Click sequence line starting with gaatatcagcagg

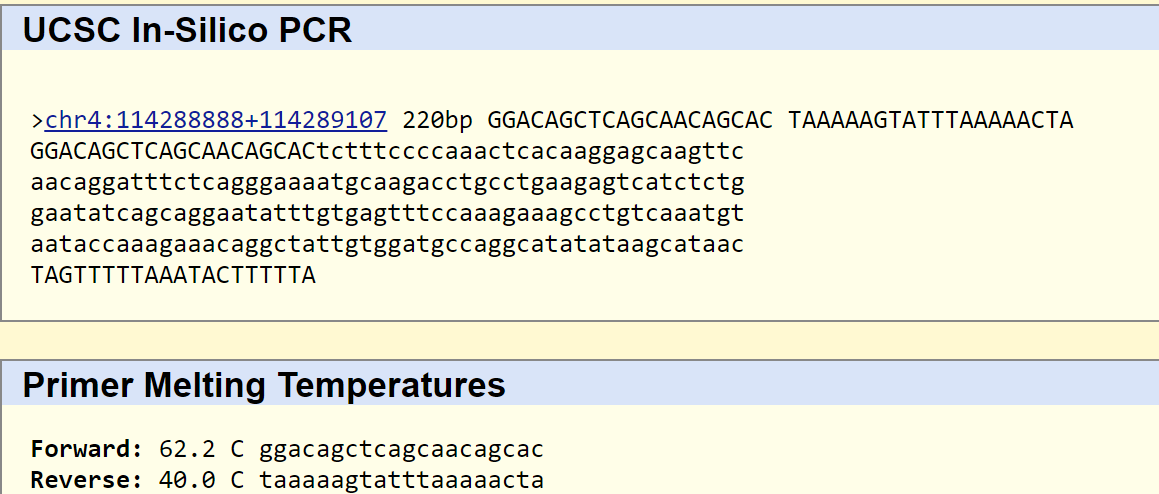[387, 213]
